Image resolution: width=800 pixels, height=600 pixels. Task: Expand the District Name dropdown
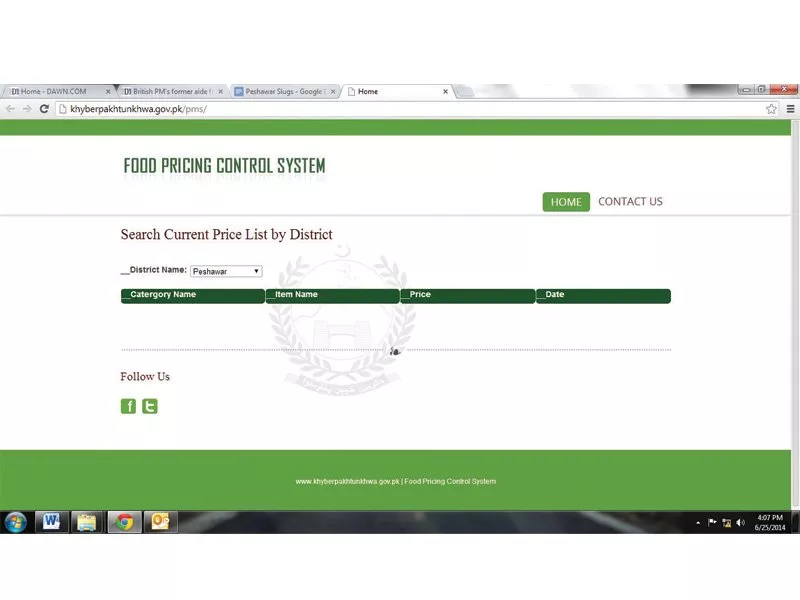click(x=226, y=271)
